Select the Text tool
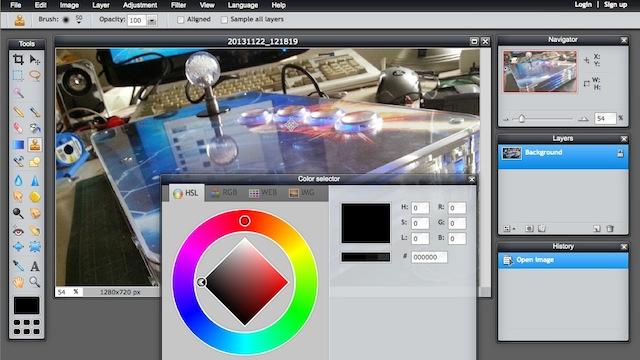Screen dimensions: 640x360 (35, 266)
